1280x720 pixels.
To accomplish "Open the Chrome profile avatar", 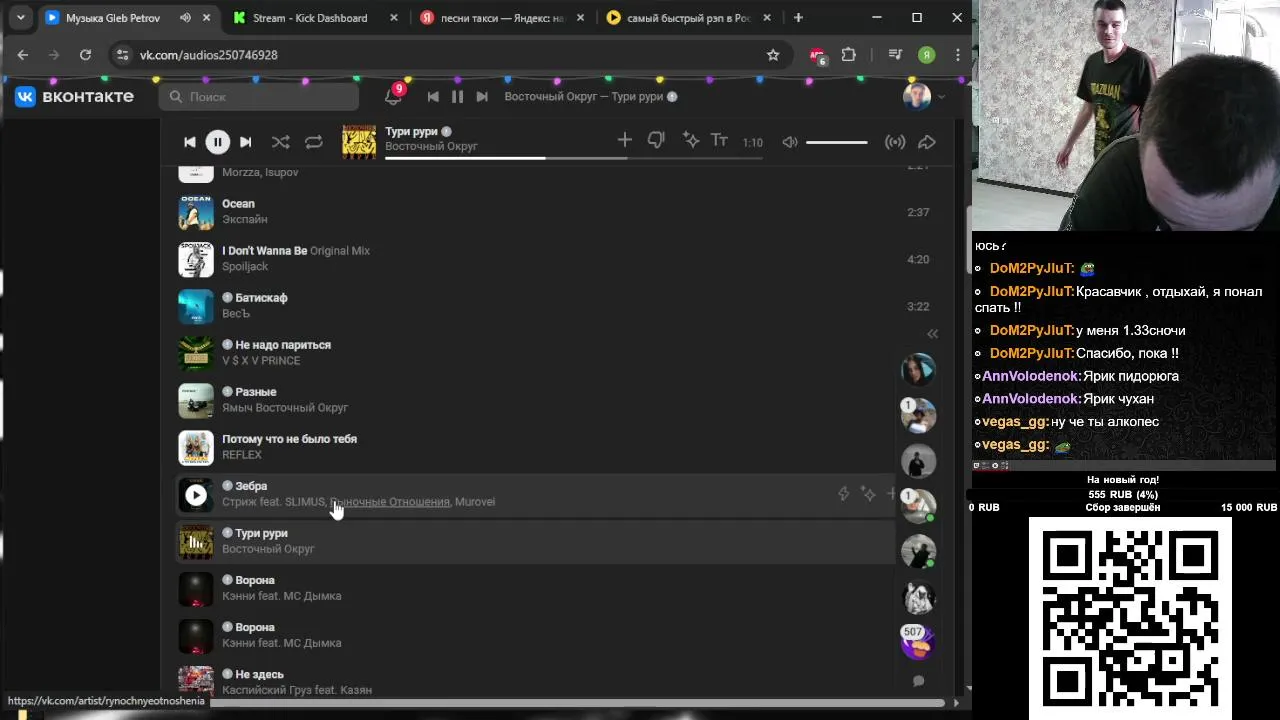I will pos(927,55).
